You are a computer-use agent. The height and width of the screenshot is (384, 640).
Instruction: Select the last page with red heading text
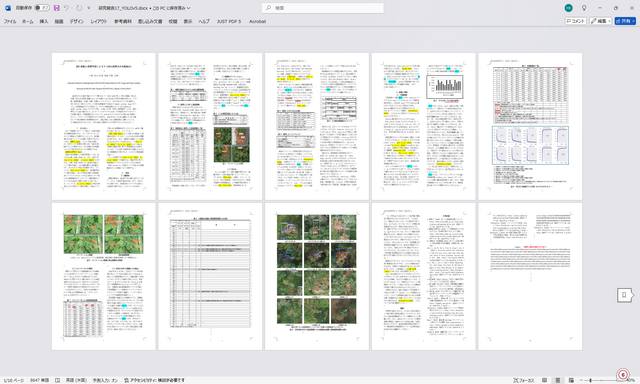pos(530,276)
